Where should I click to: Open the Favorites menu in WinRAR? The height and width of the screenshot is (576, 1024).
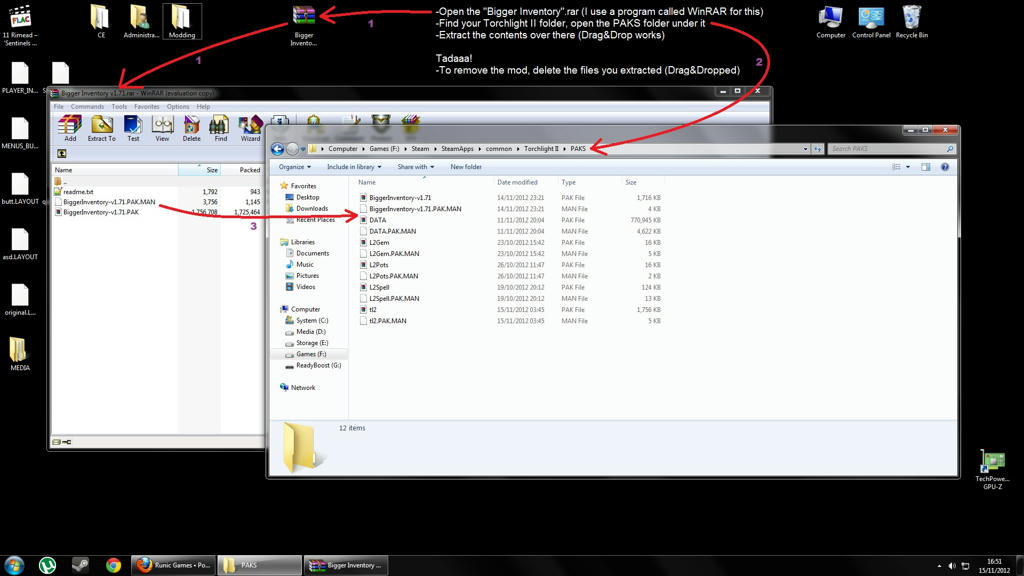click(146, 106)
